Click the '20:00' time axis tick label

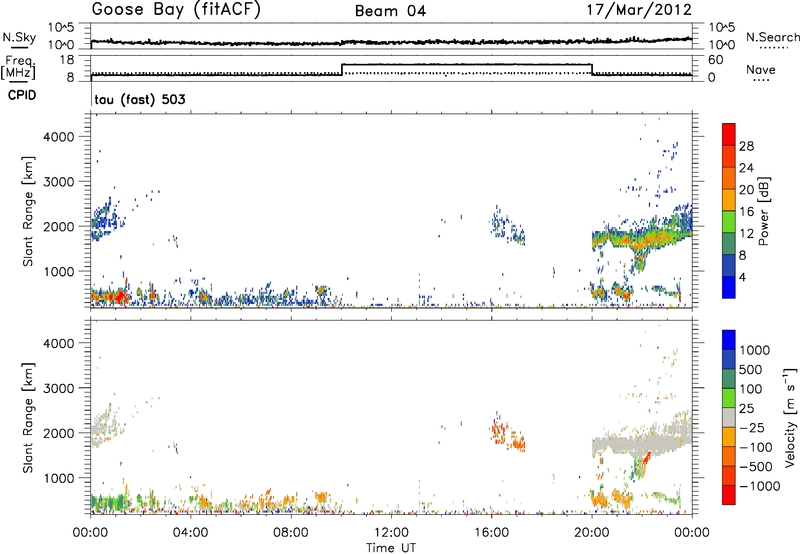pyautogui.click(x=592, y=533)
